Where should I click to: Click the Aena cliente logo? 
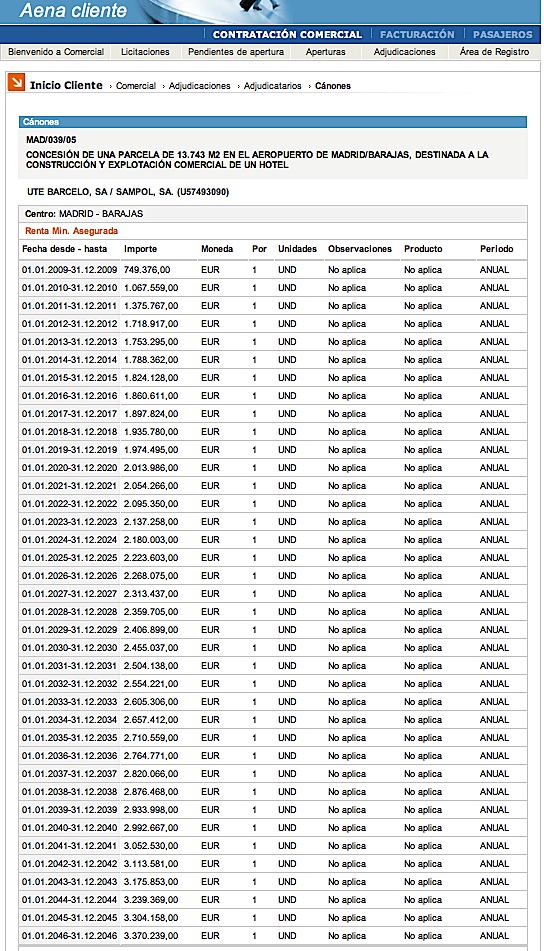73,10
